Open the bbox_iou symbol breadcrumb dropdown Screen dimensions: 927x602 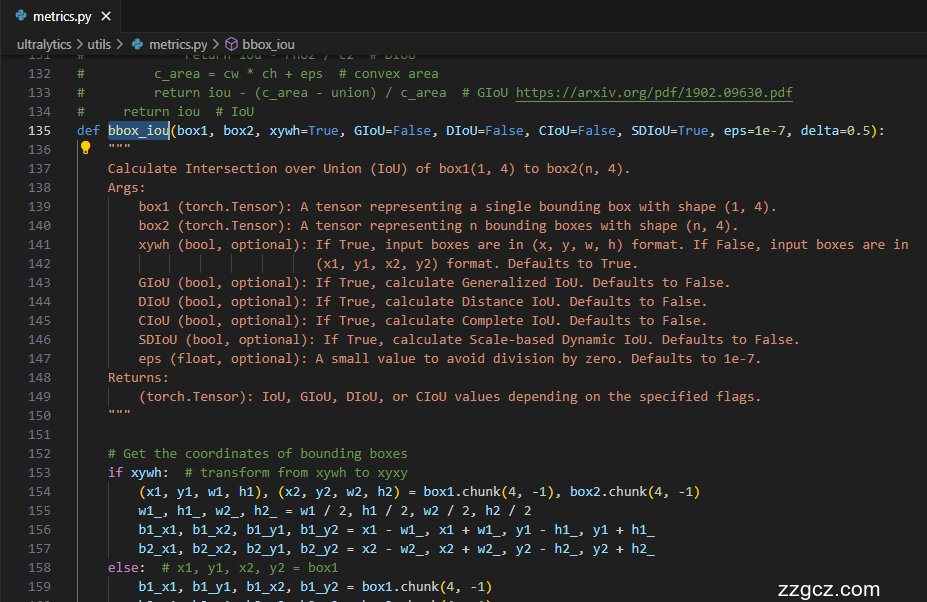268,45
